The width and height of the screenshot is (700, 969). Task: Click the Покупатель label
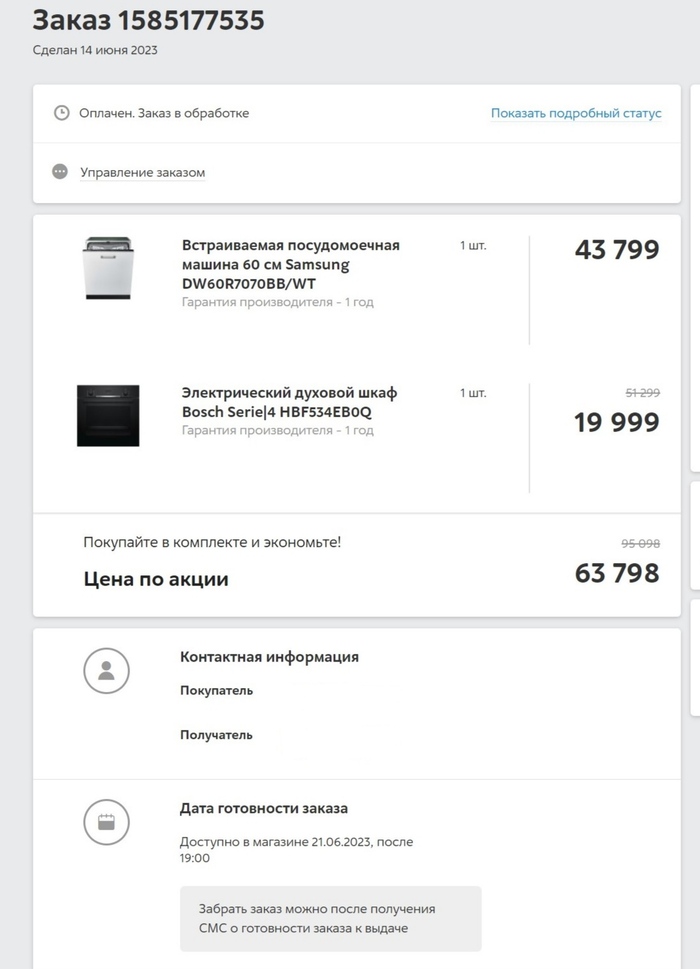tap(216, 690)
